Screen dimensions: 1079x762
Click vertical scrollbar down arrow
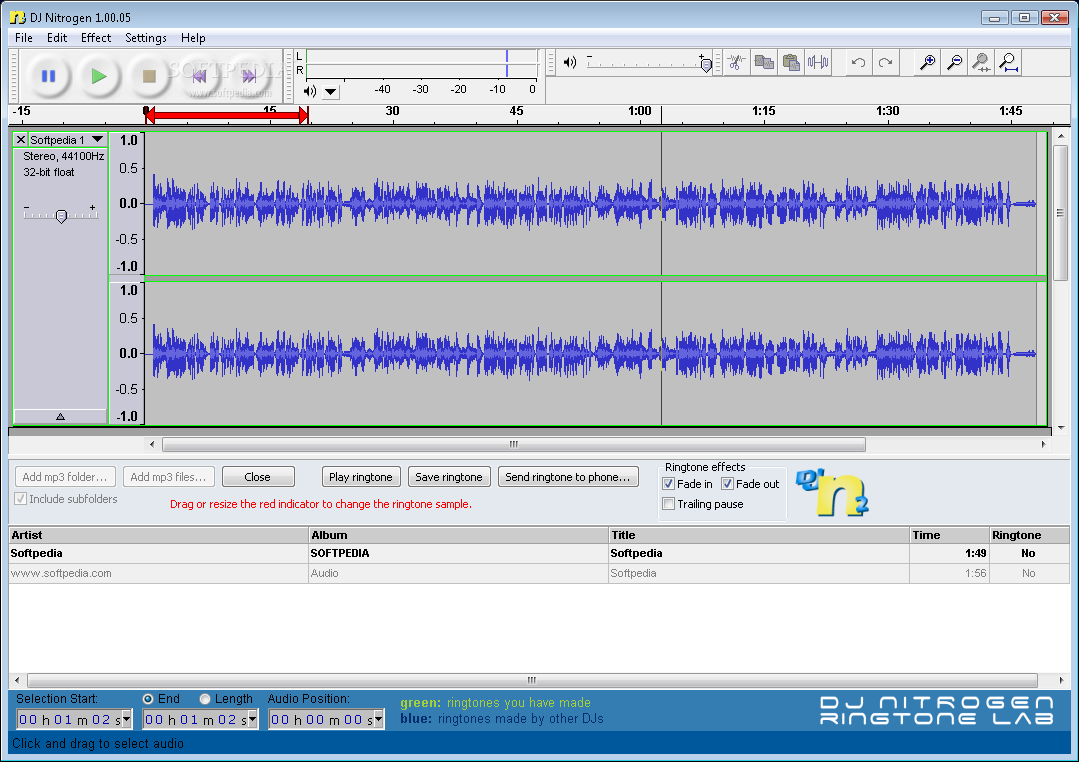pyautogui.click(x=1060, y=427)
